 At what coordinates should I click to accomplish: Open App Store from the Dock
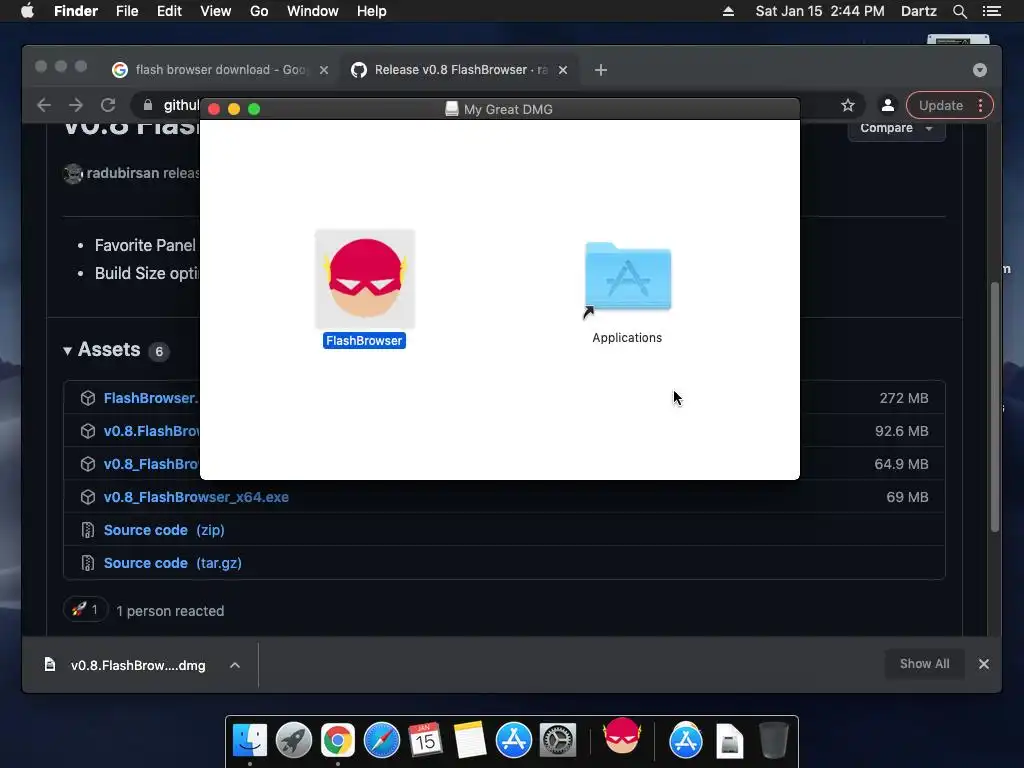coord(513,740)
